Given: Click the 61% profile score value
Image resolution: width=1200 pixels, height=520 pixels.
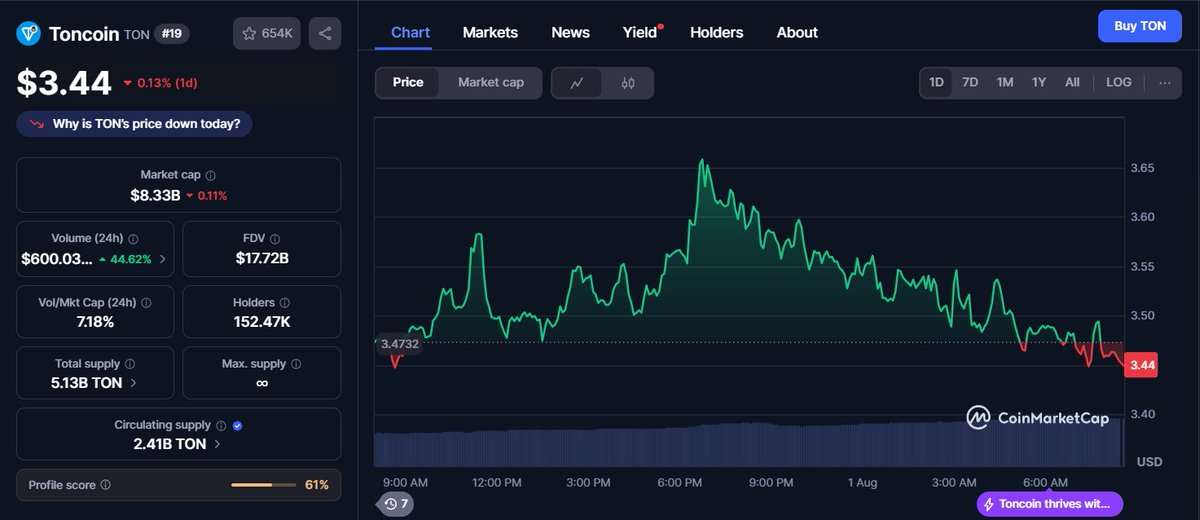Looking at the screenshot, I should pos(316,485).
